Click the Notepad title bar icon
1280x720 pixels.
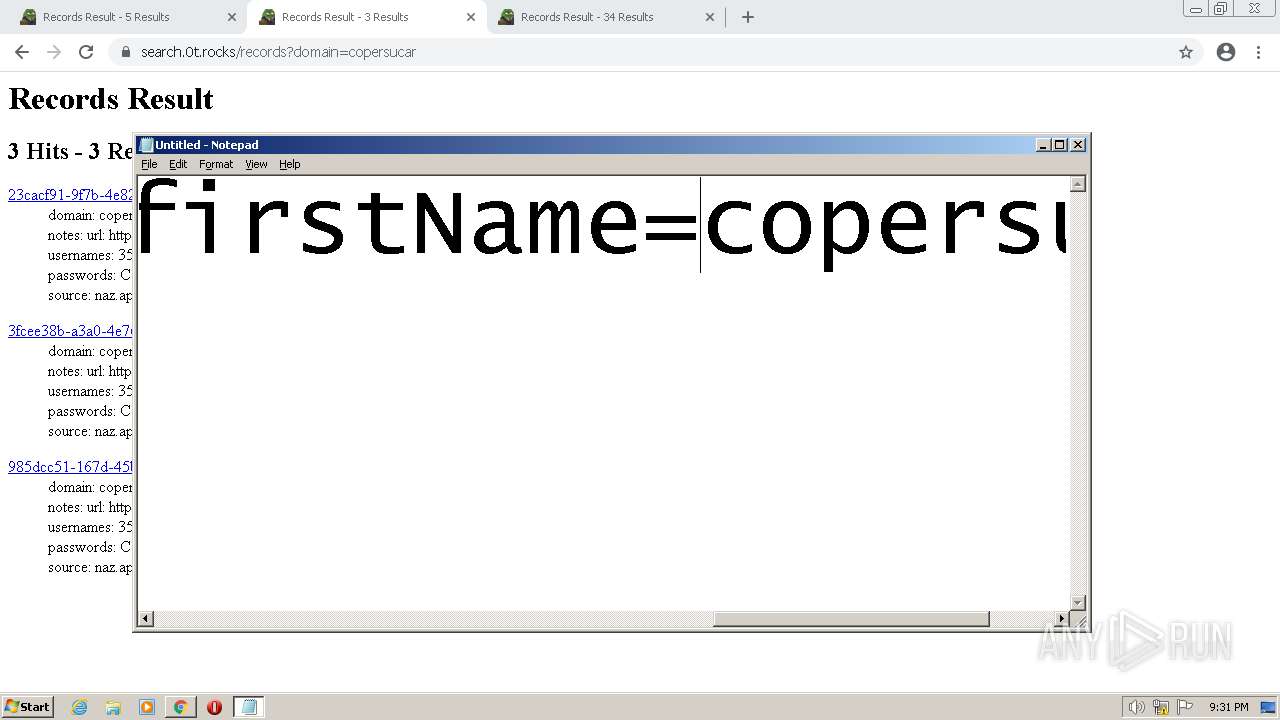[x=146, y=145]
